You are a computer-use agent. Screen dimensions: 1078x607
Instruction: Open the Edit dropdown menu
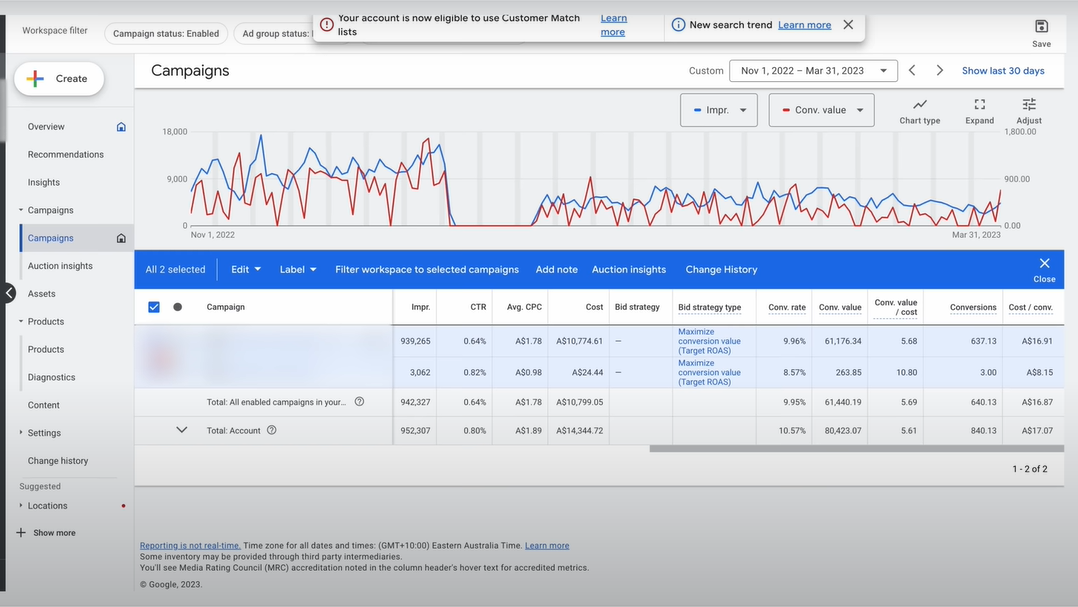[x=246, y=269]
